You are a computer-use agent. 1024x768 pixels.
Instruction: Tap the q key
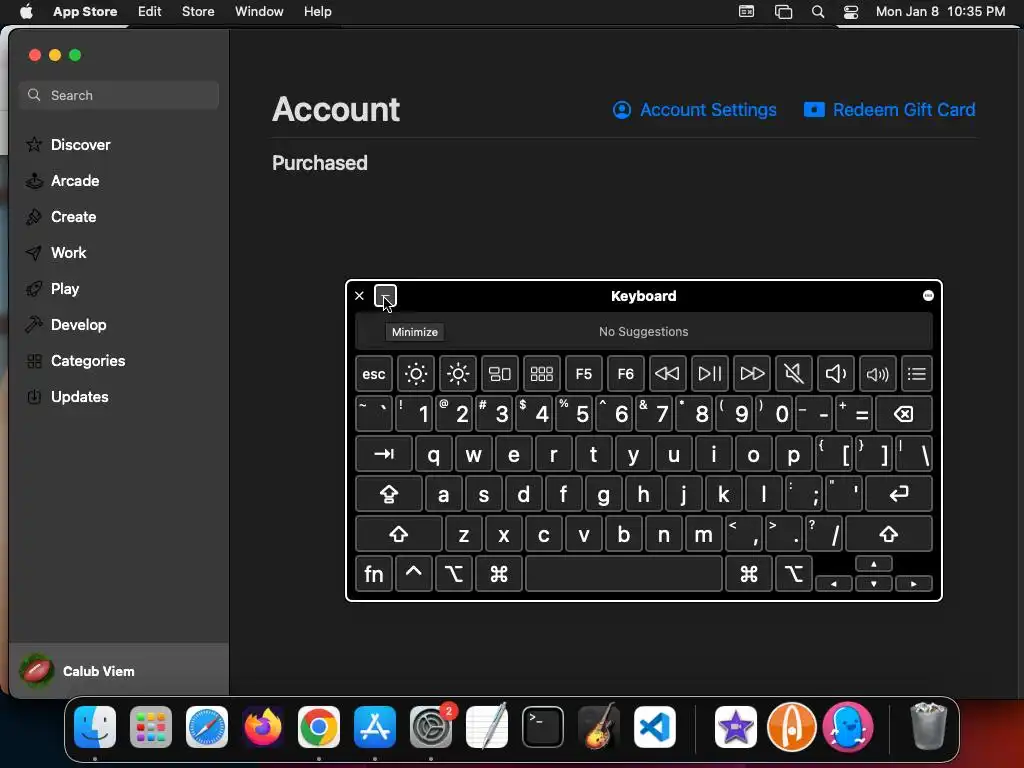(x=433, y=454)
